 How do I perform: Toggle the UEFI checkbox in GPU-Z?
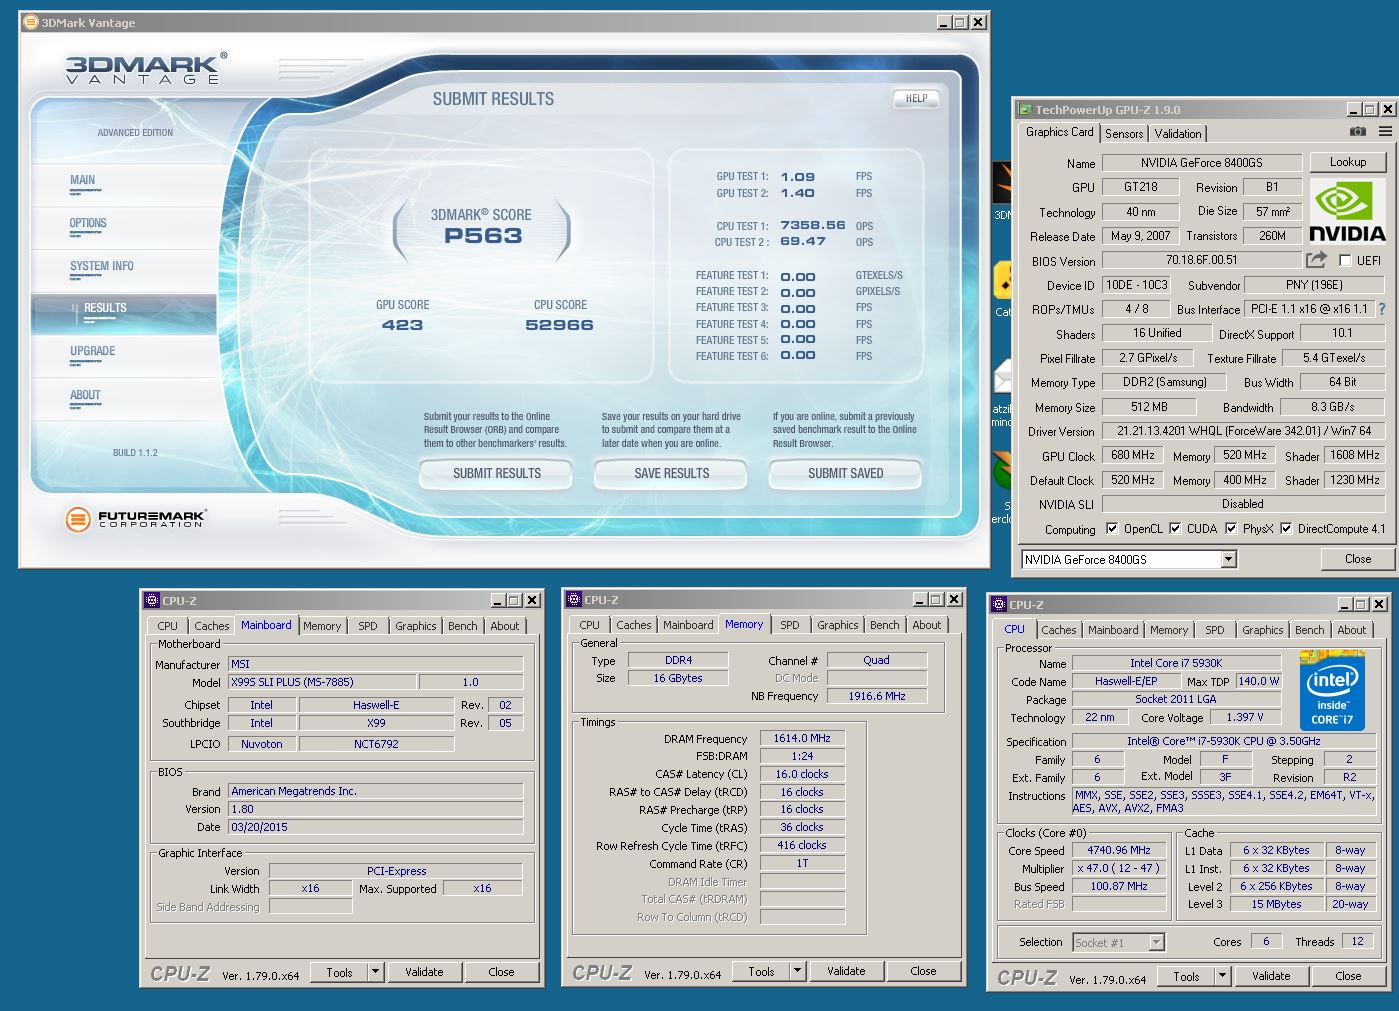[1345, 260]
